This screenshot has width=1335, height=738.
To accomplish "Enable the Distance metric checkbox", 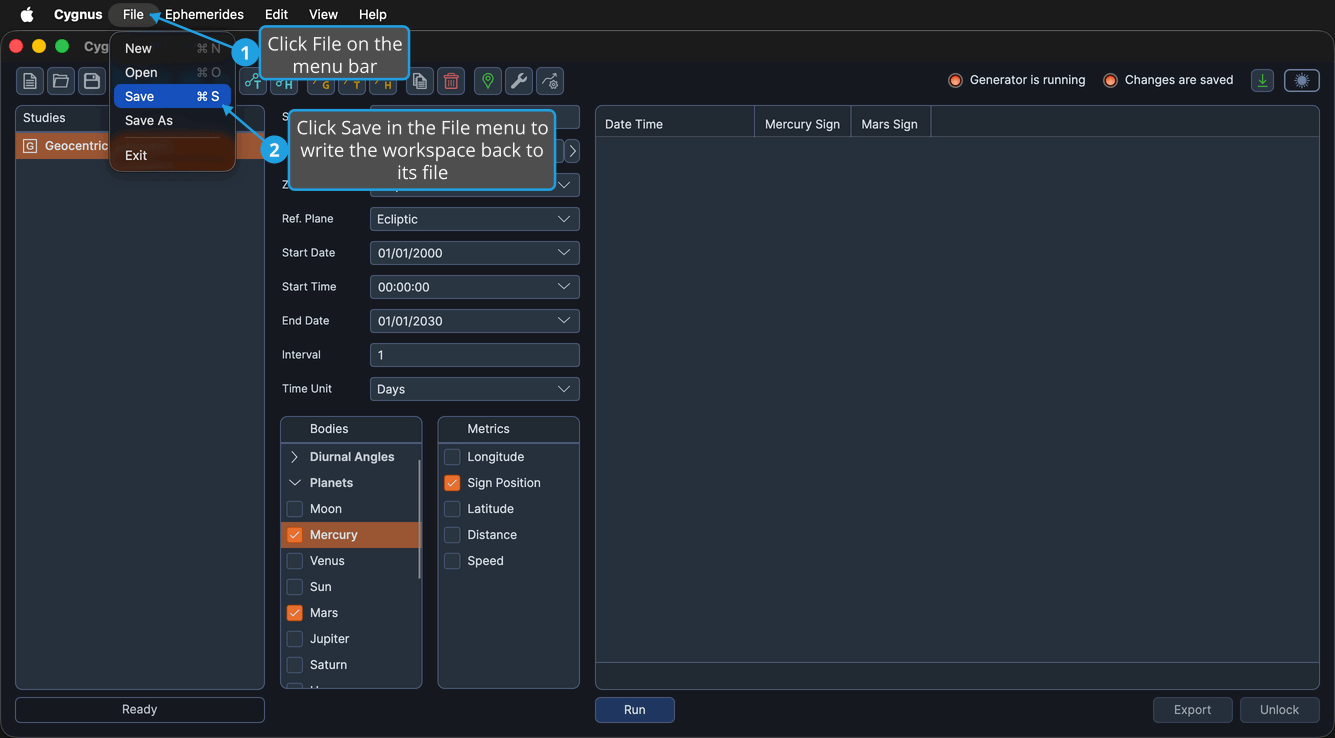I will point(452,535).
